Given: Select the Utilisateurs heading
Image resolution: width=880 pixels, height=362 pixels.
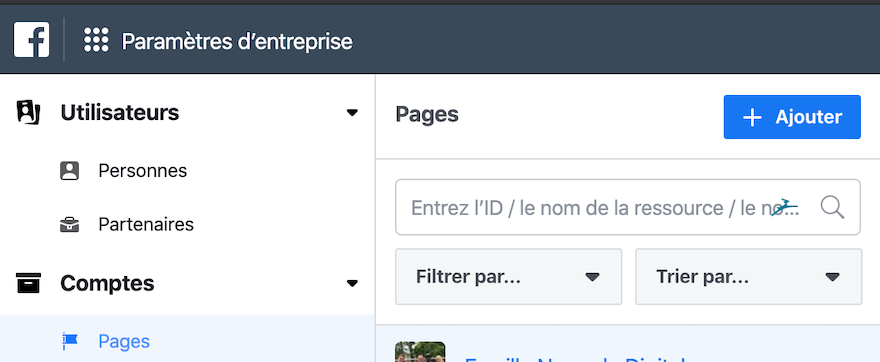Looking at the screenshot, I should click(x=120, y=113).
